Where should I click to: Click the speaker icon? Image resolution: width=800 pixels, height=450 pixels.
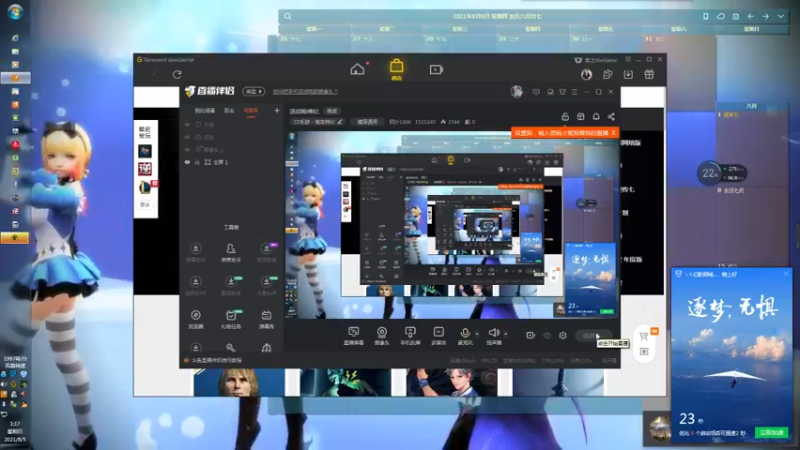pos(493,333)
